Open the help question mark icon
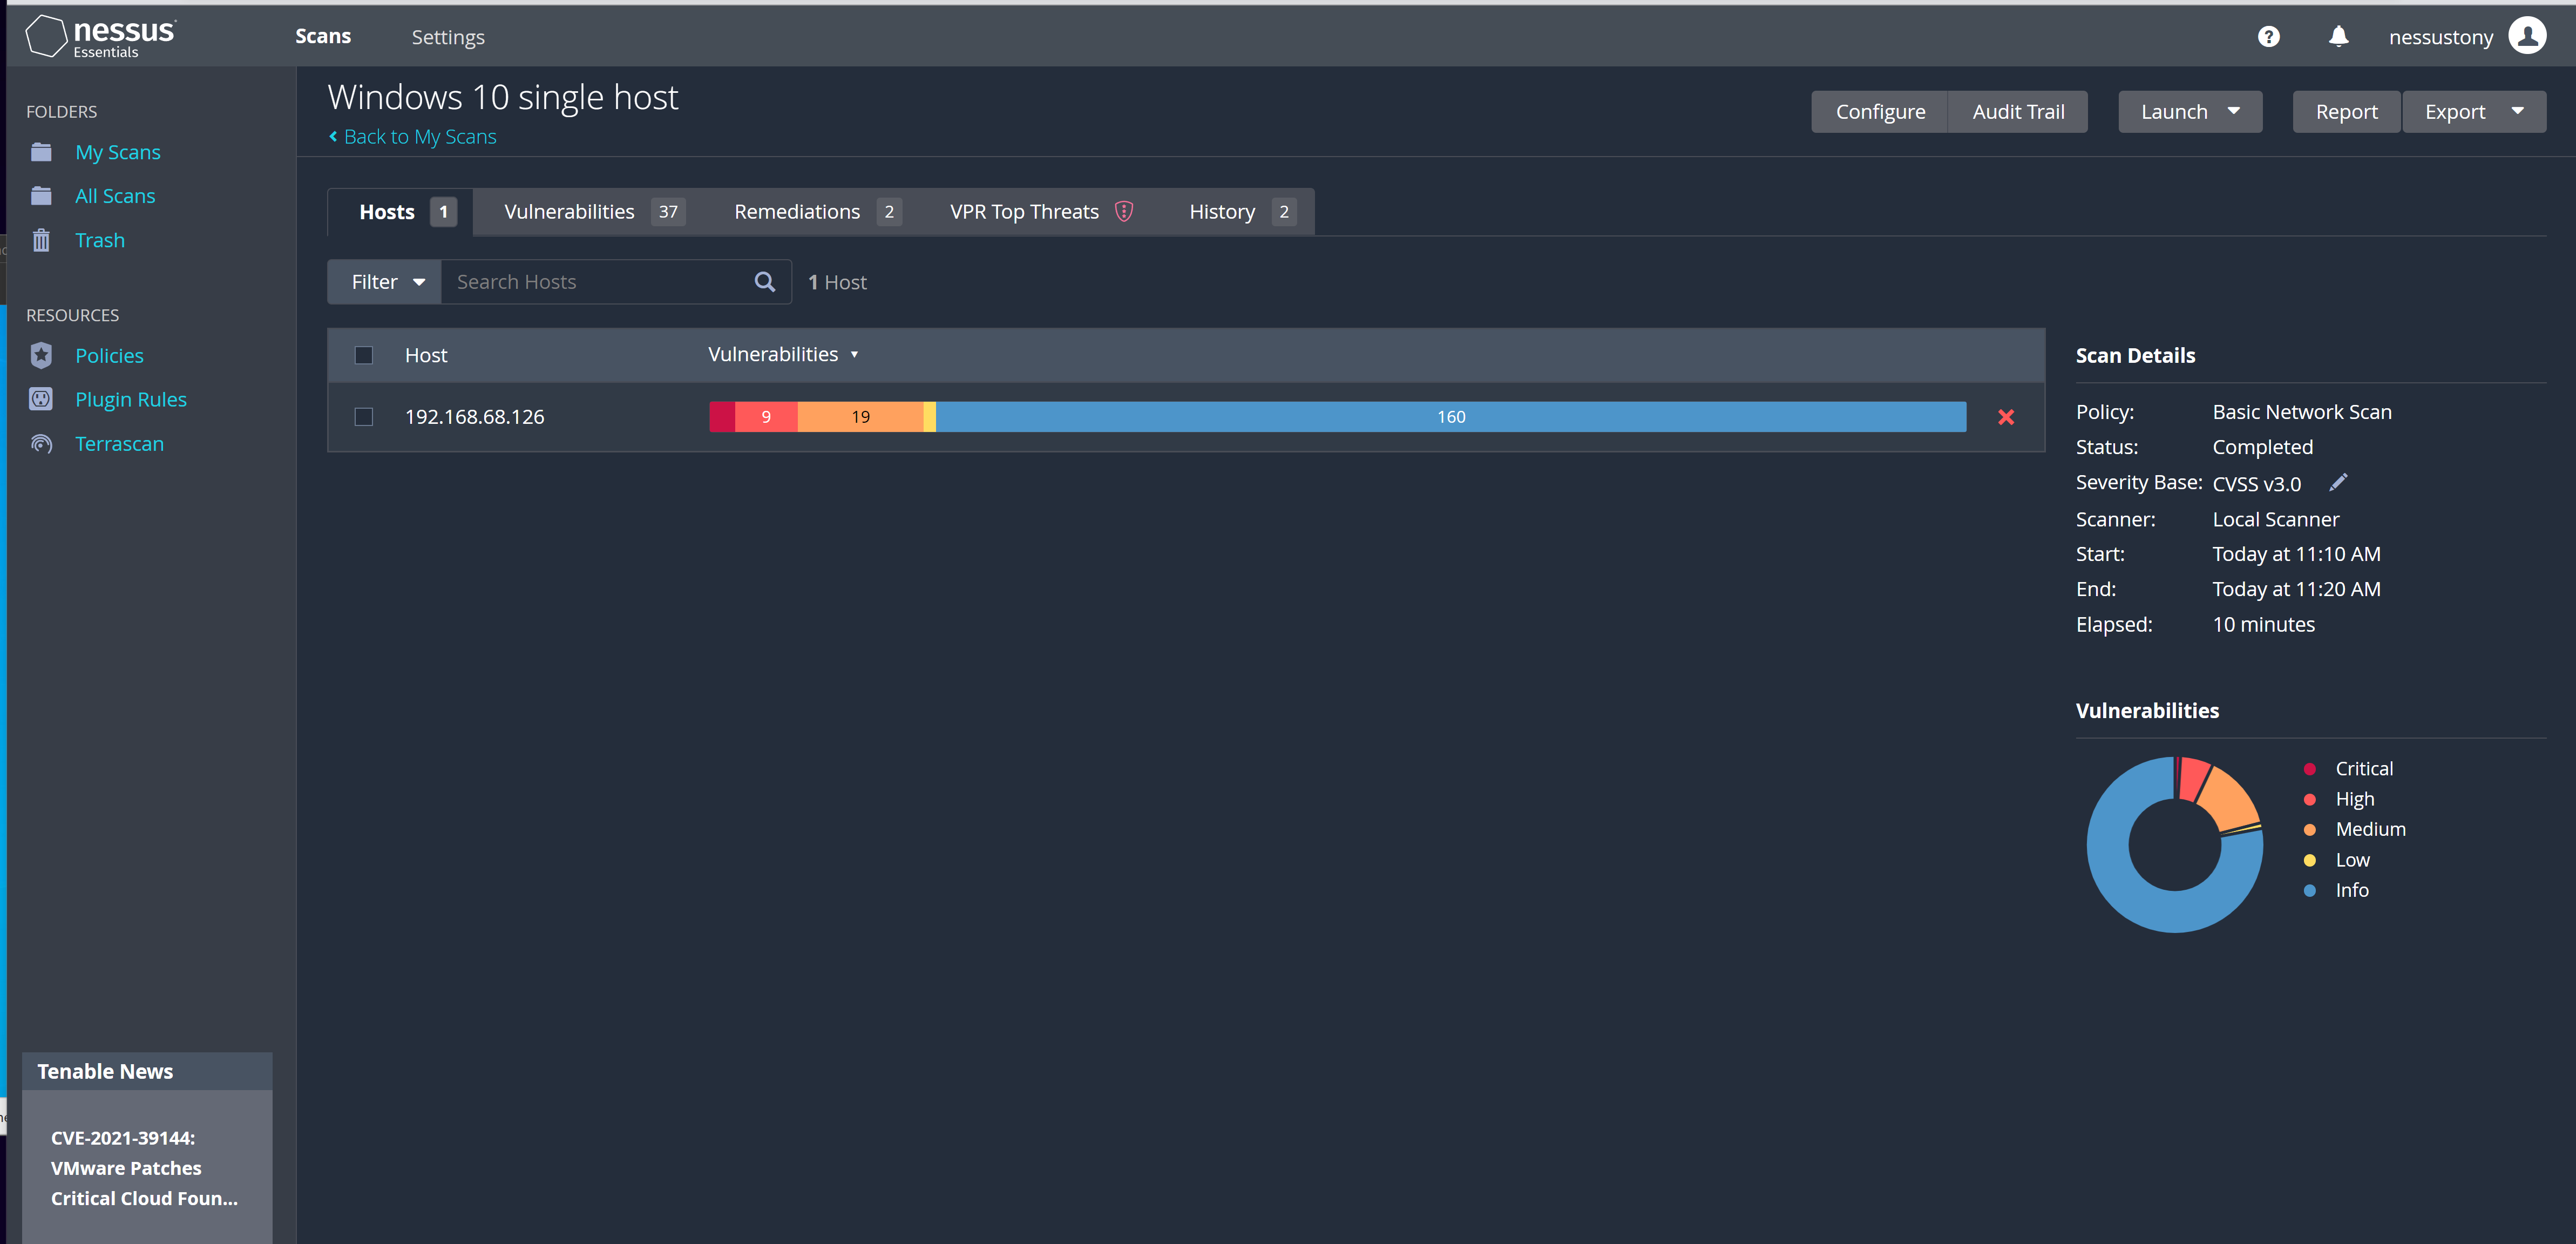The height and width of the screenshot is (1244, 2576). tap(2268, 36)
